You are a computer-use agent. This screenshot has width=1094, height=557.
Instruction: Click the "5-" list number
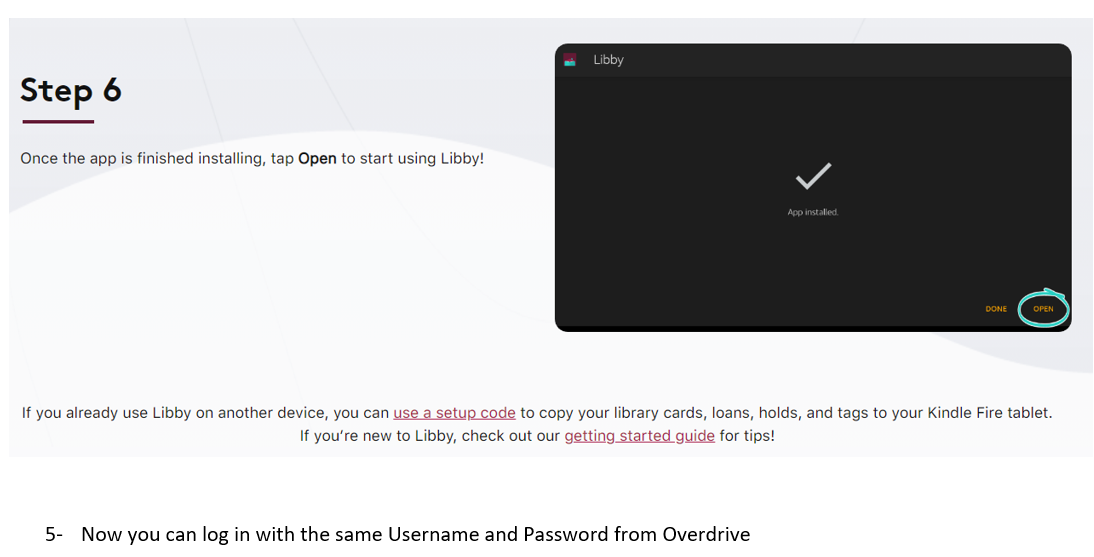pos(54,535)
